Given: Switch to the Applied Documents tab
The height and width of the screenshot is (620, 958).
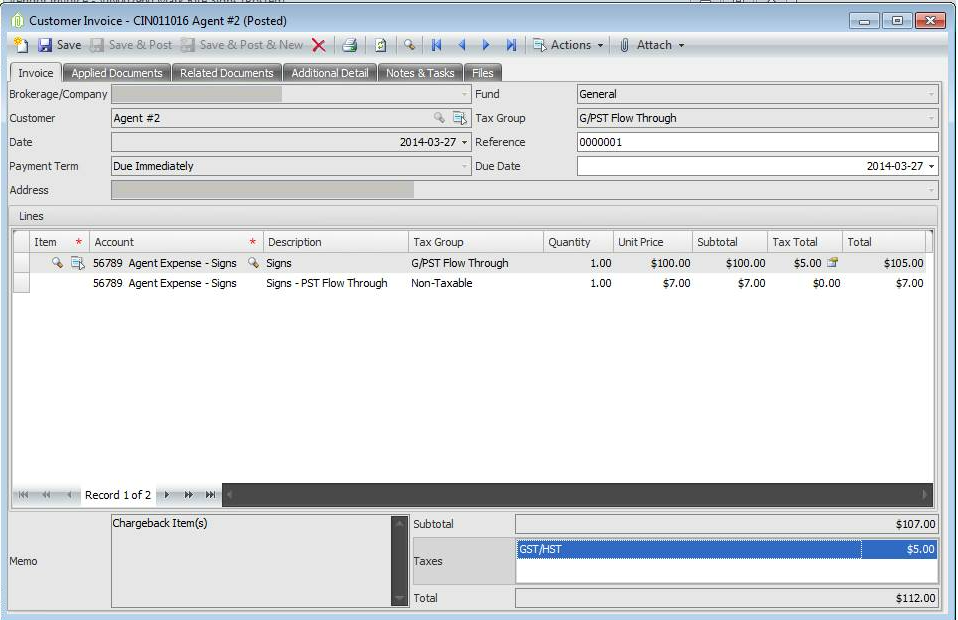Looking at the screenshot, I should tap(117, 73).
